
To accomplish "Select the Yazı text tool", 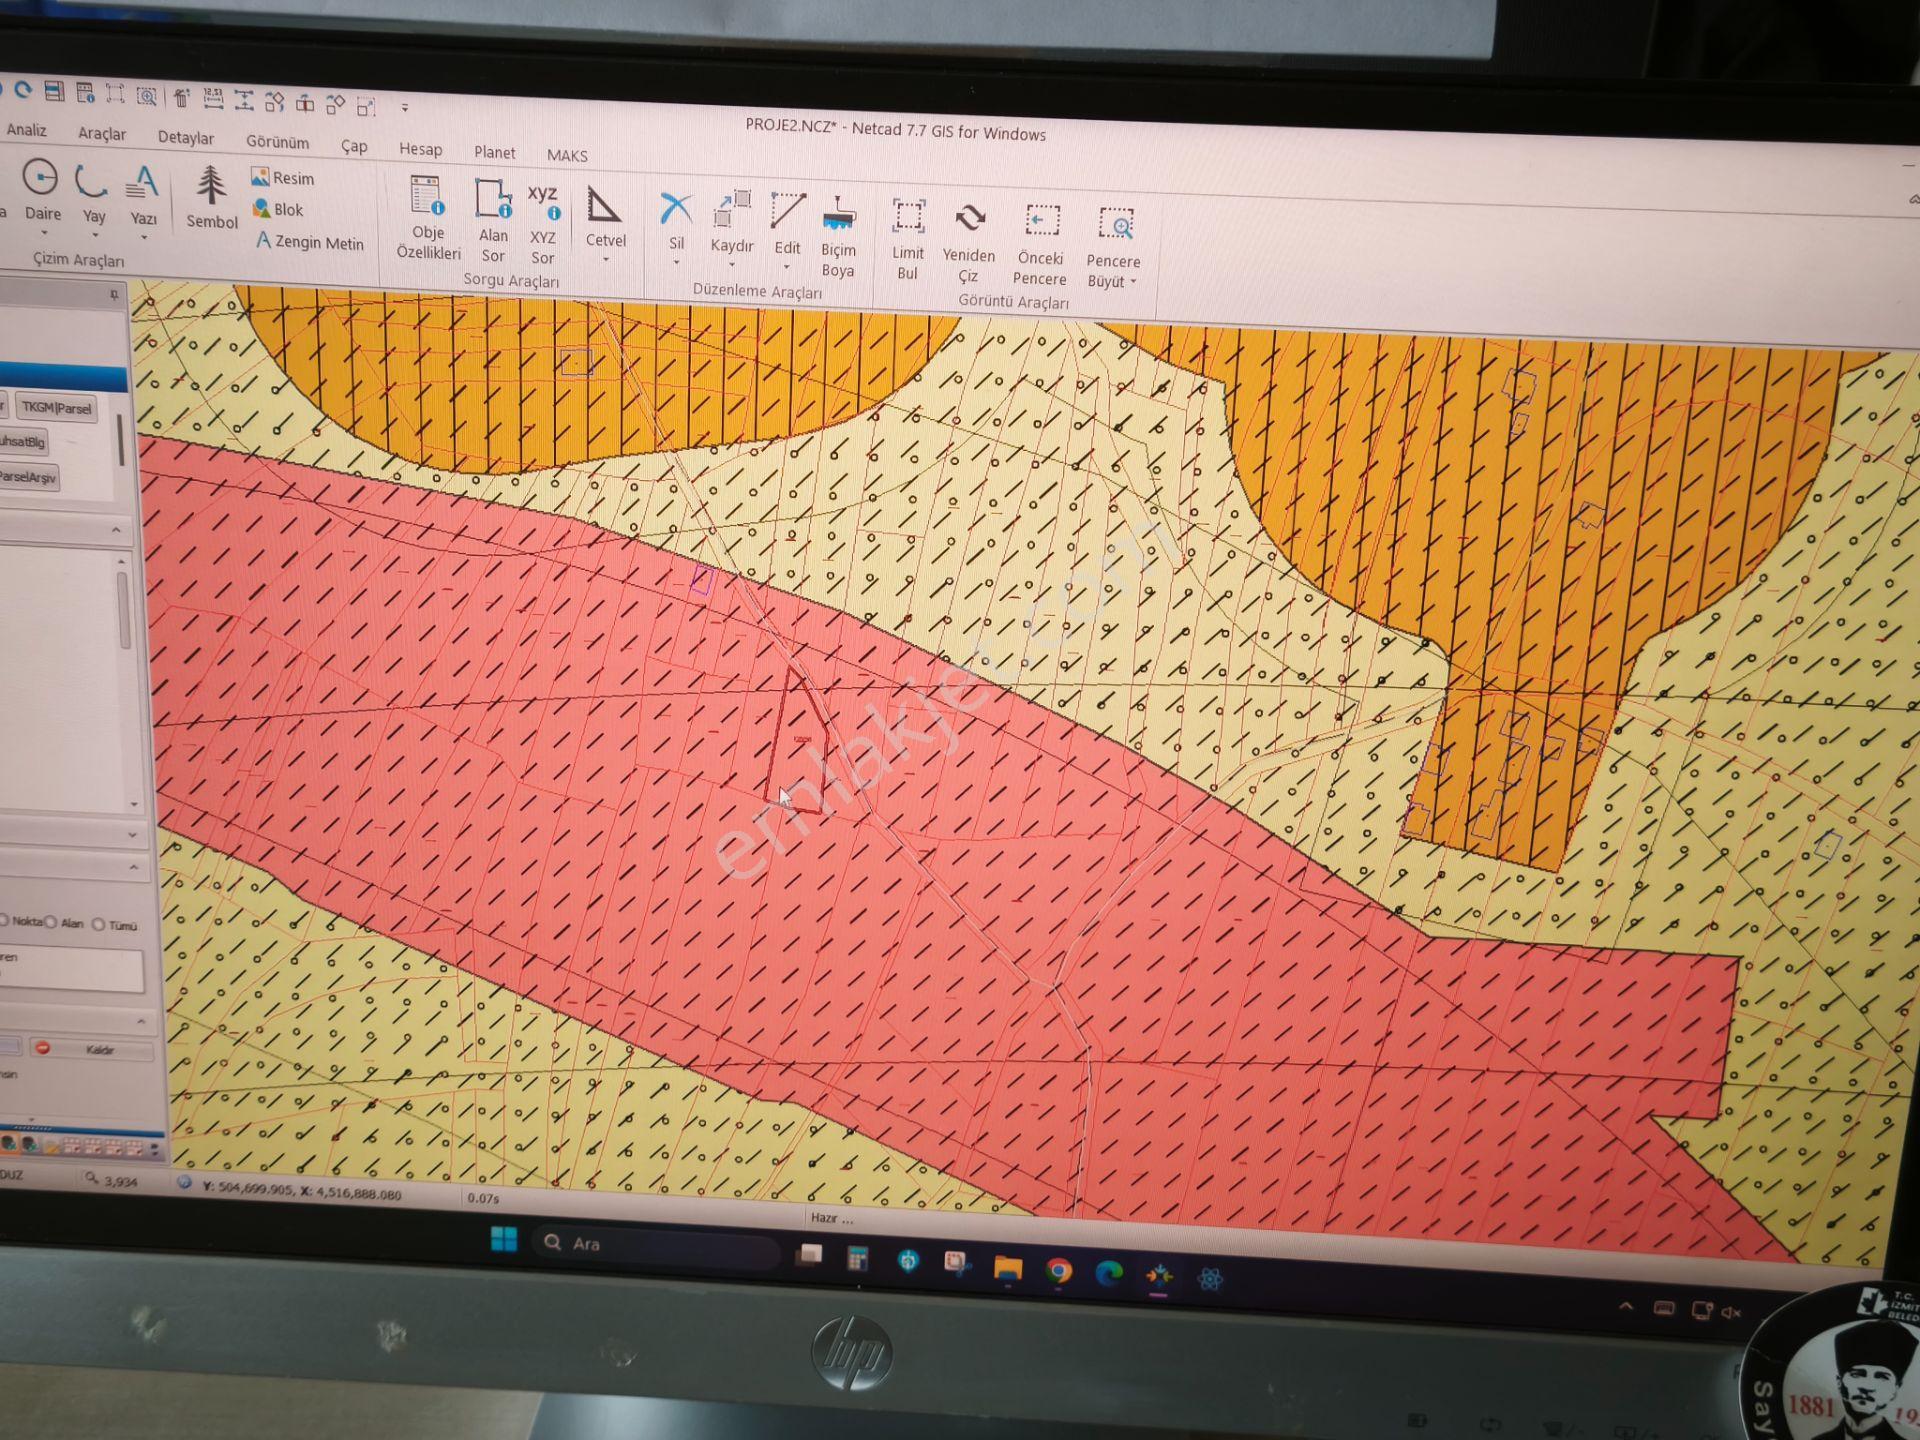I will point(144,194).
